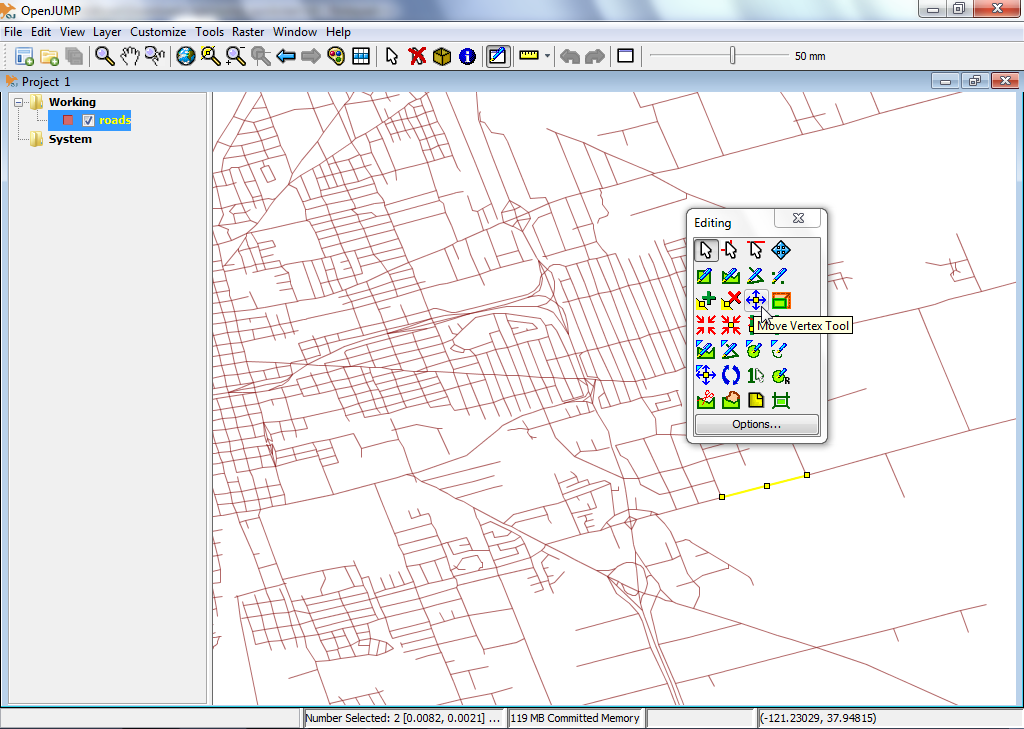Collapse the Working category node
Image resolution: width=1024 pixels, height=729 pixels.
tap(19, 102)
